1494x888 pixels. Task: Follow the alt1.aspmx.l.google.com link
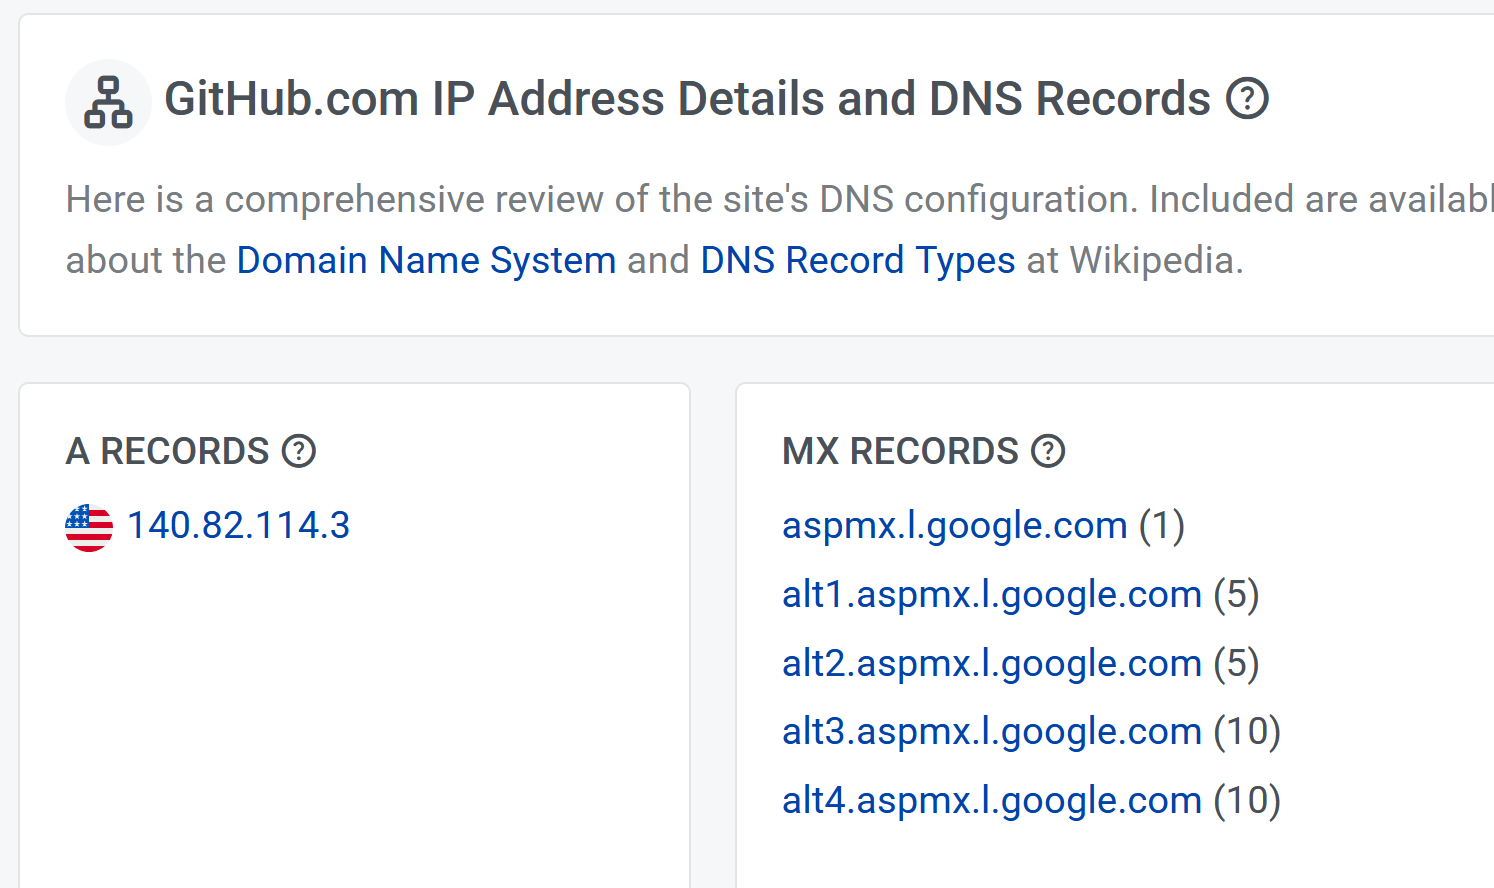coord(992,594)
